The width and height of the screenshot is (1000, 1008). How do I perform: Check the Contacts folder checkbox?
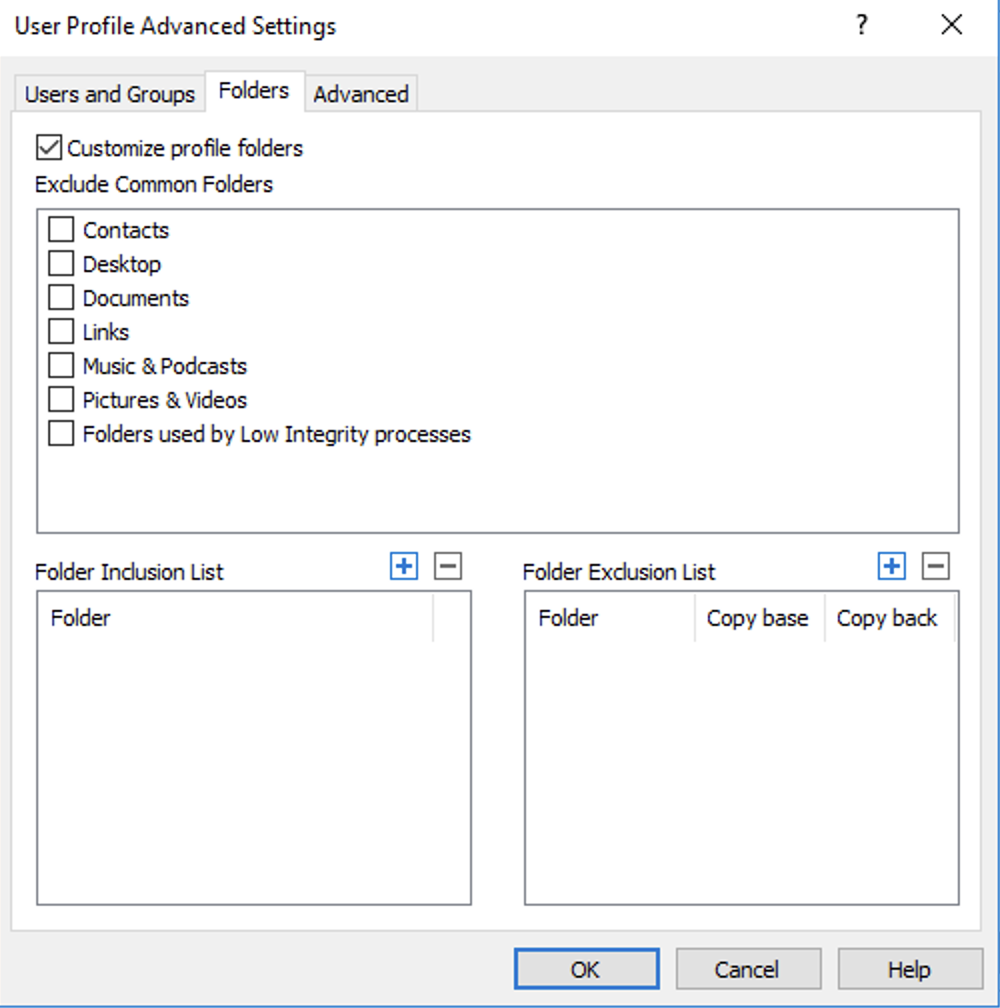(x=62, y=230)
